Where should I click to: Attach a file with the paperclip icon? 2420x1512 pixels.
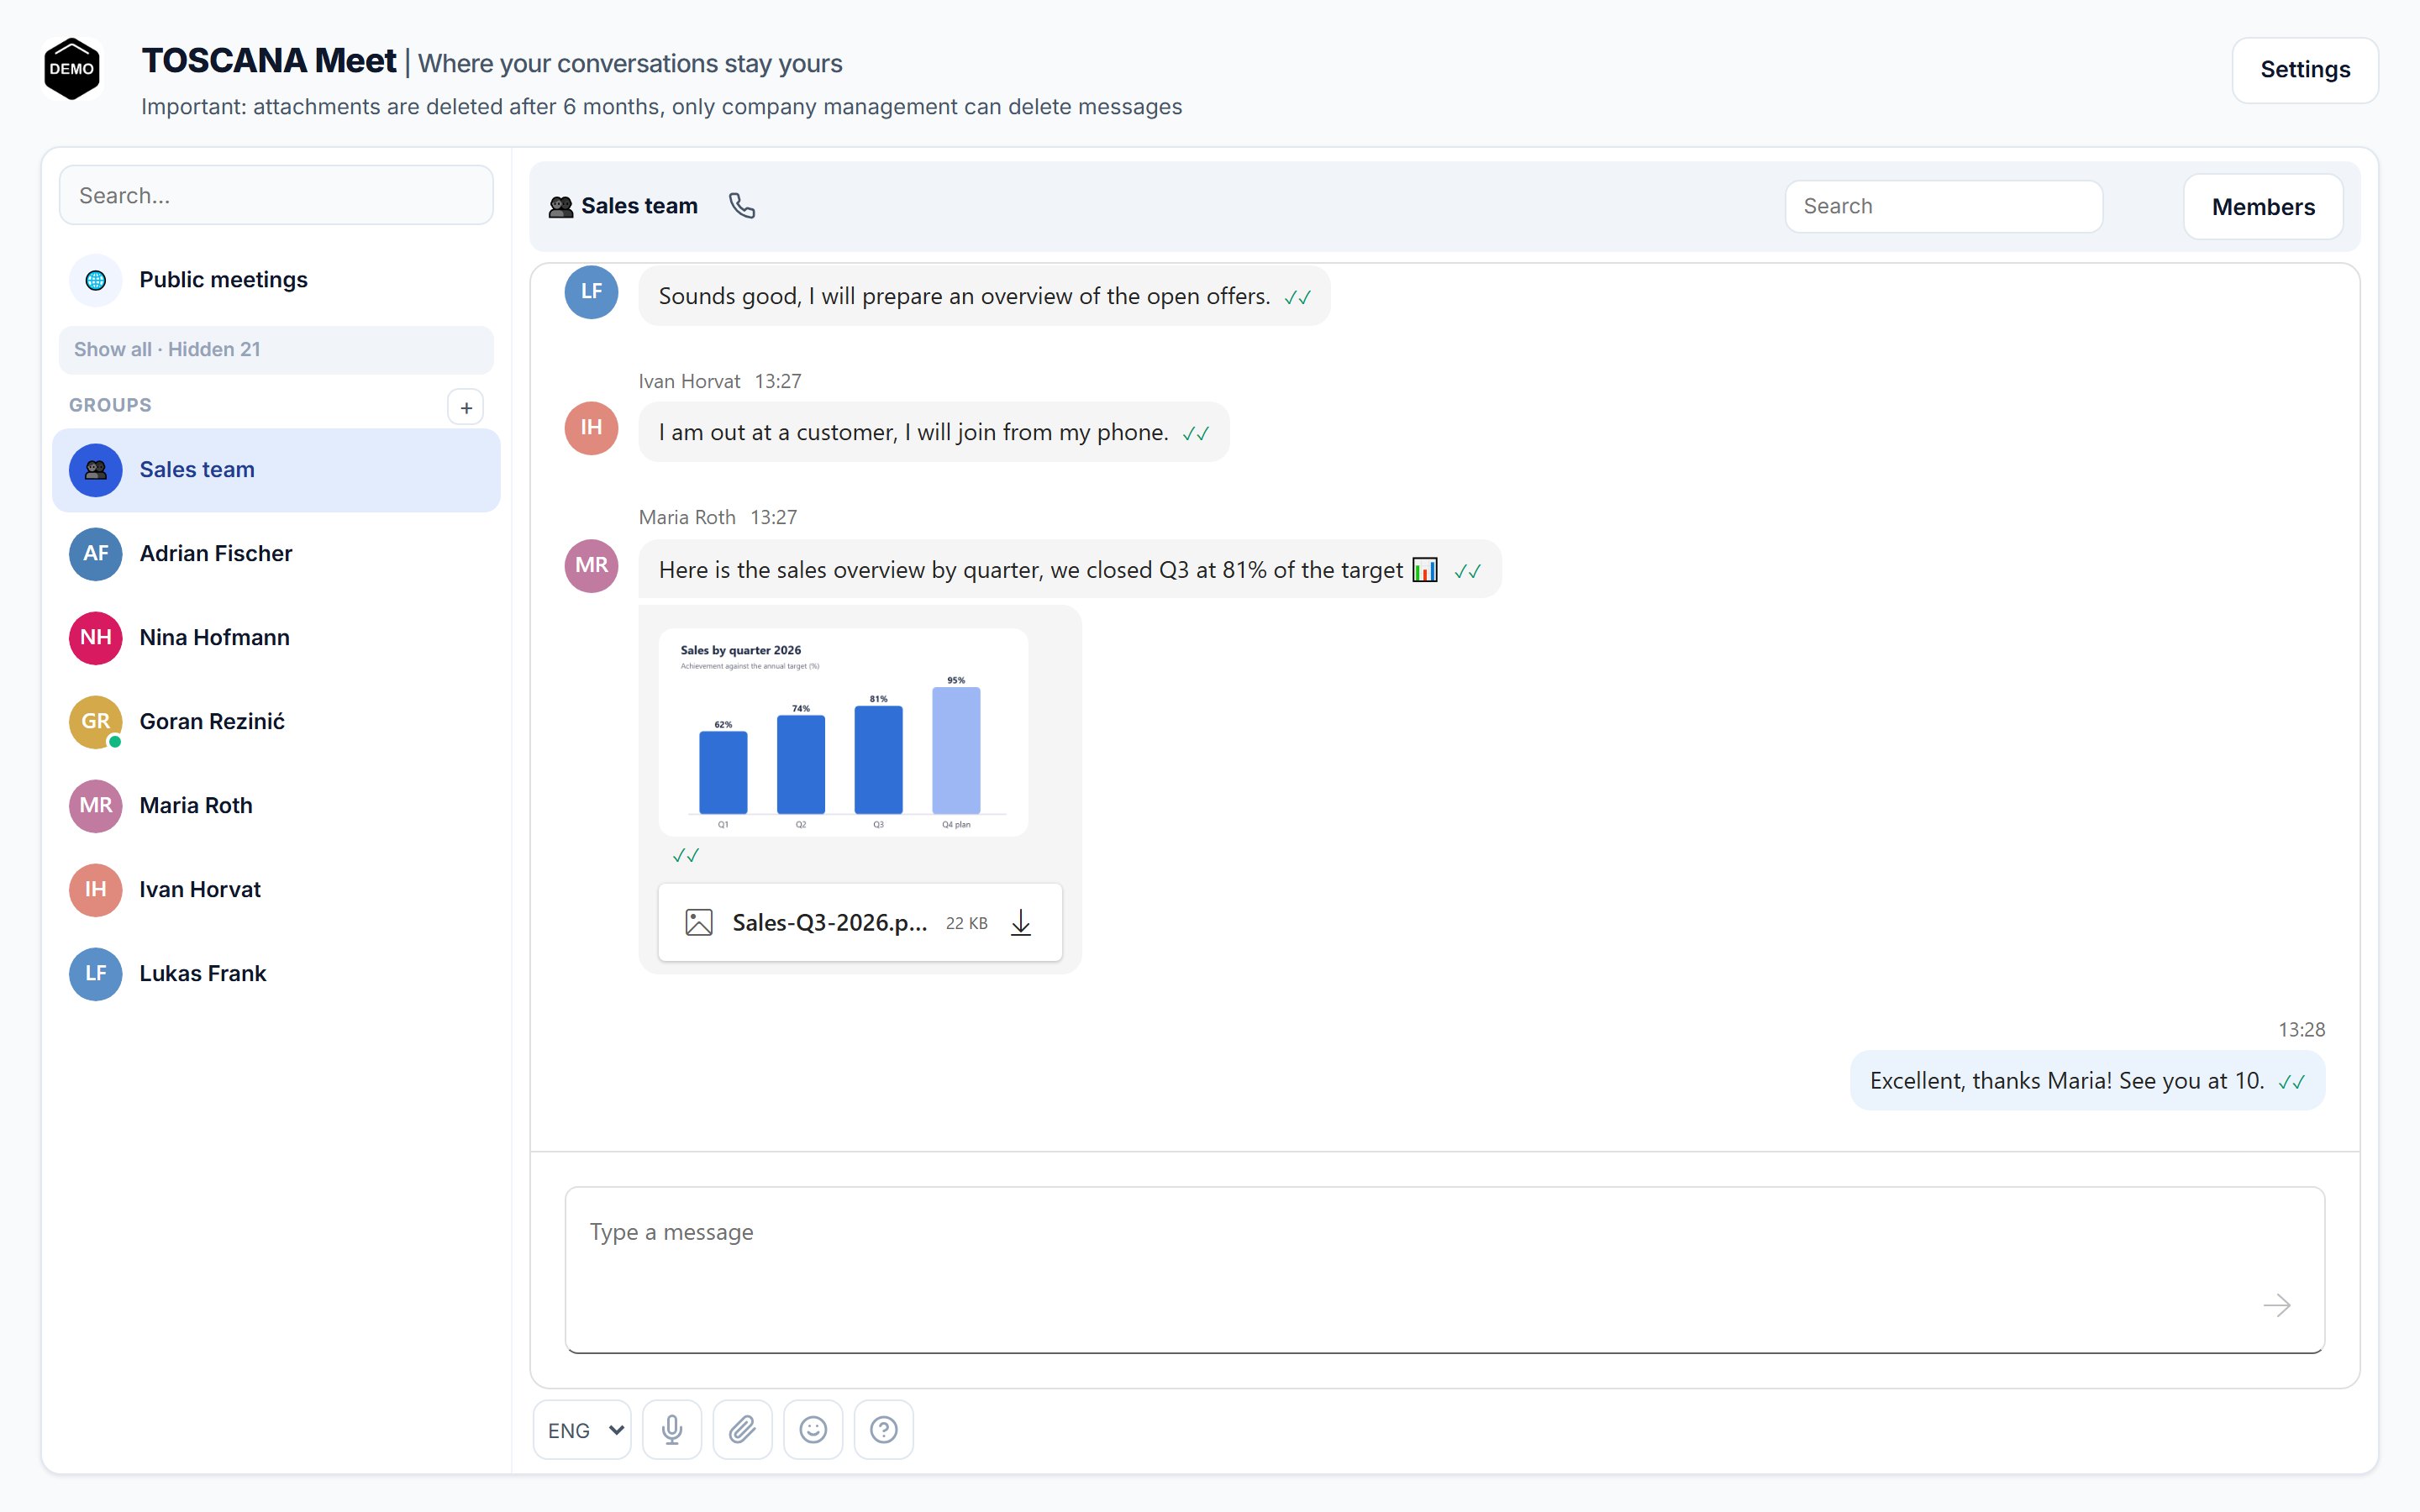pyautogui.click(x=742, y=1430)
